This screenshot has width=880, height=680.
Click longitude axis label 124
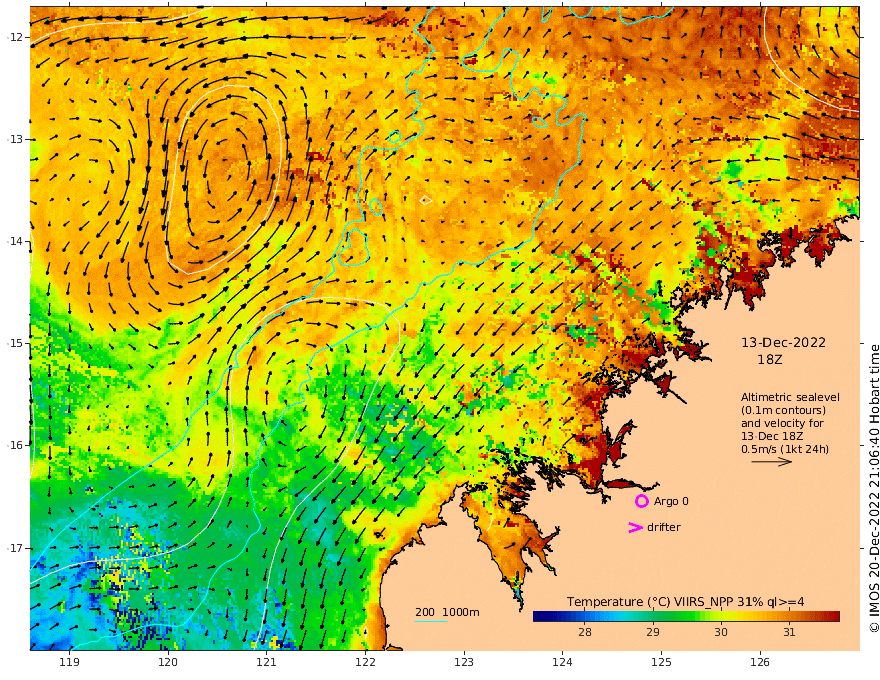563,662
